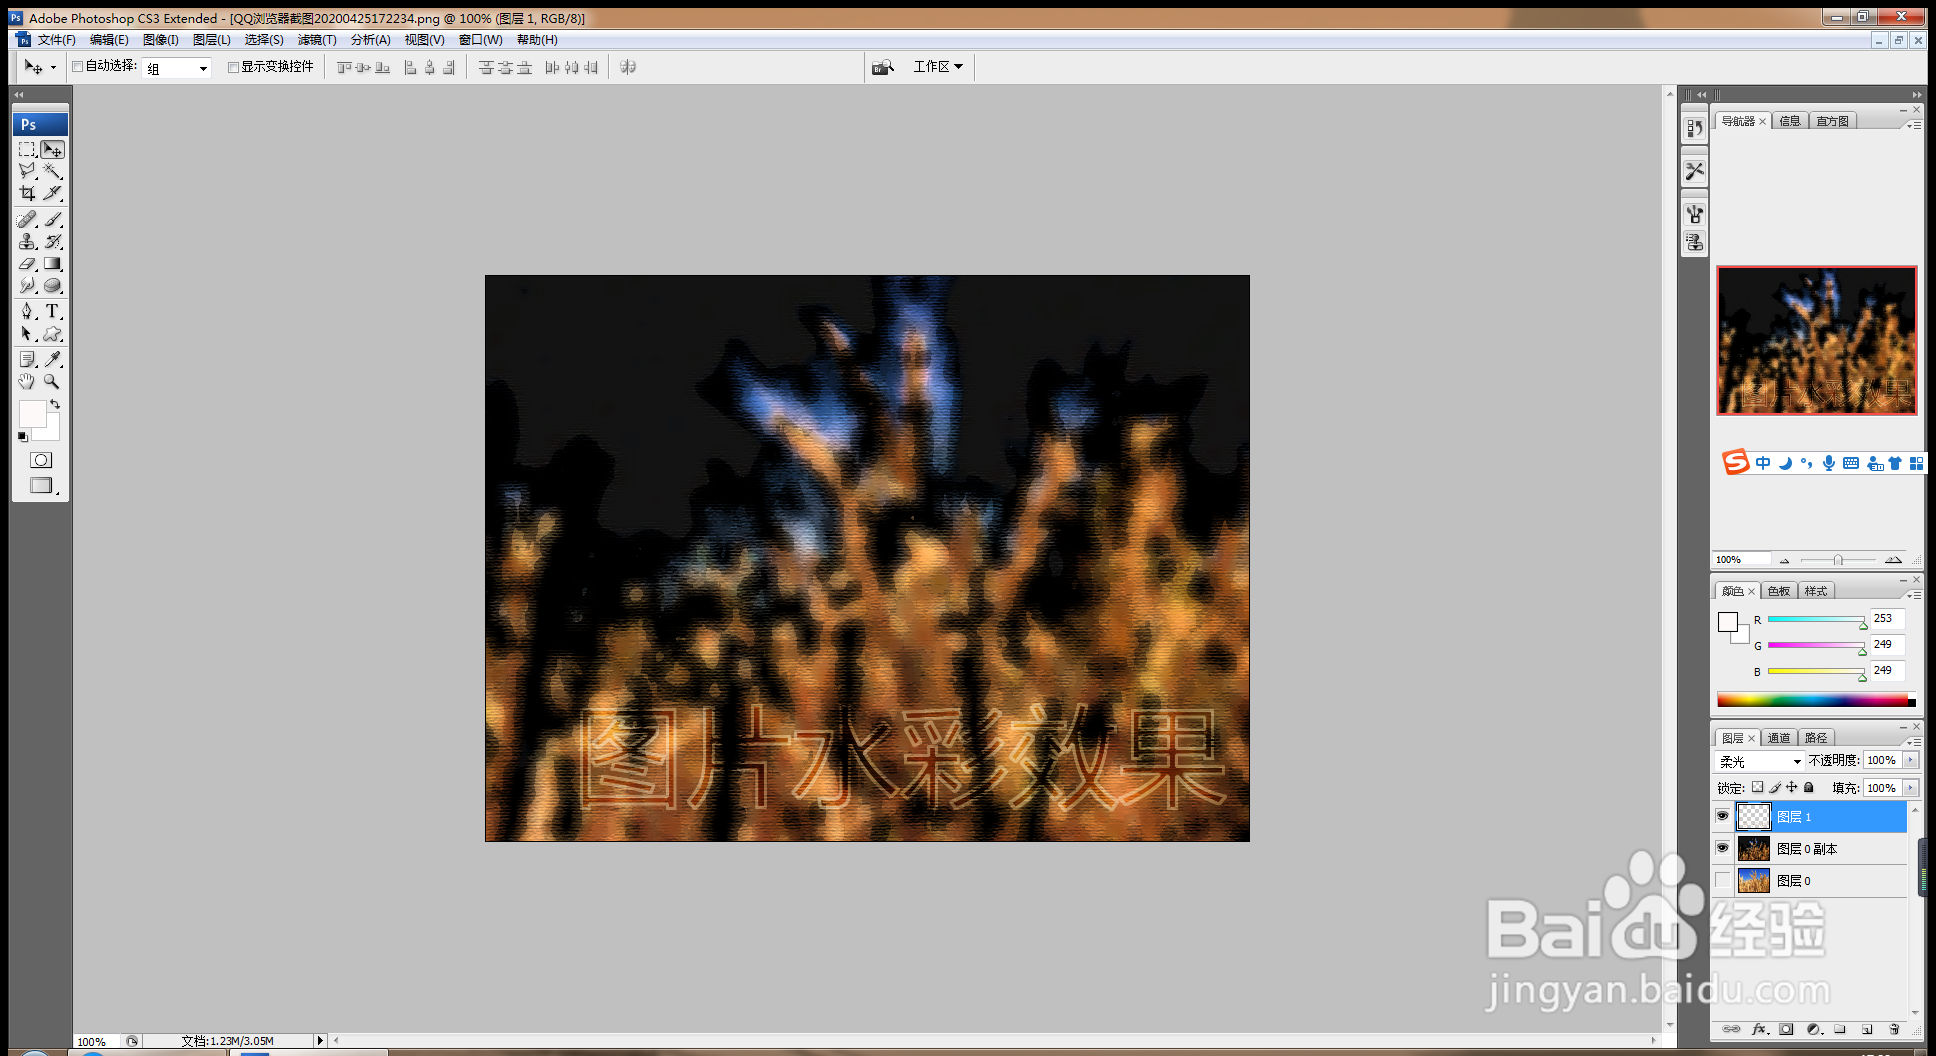Open the Color panel options menu
The height and width of the screenshot is (1056, 1936).
[1913, 595]
